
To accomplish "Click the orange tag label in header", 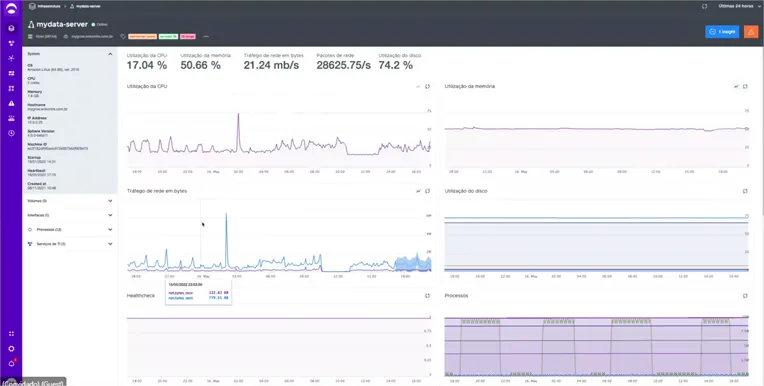I will coord(142,37).
